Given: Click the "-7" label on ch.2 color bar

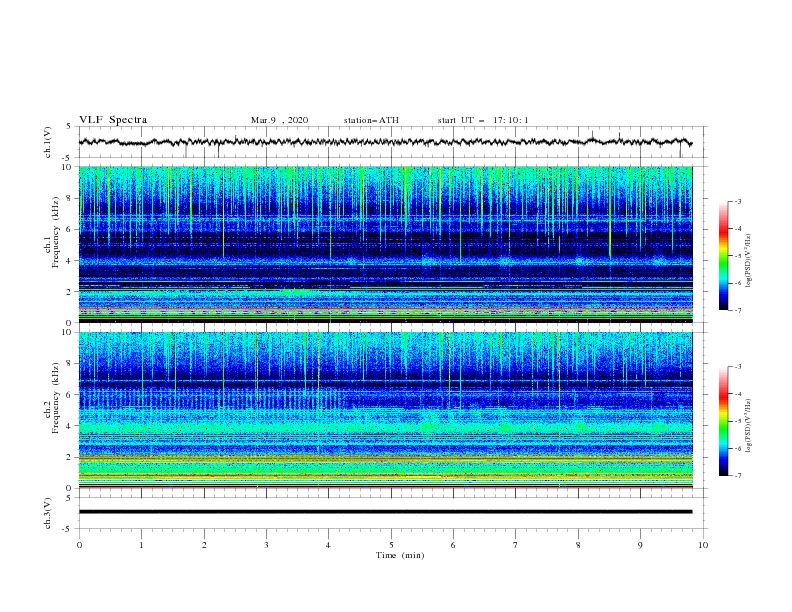Looking at the screenshot, I should pos(738,476).
